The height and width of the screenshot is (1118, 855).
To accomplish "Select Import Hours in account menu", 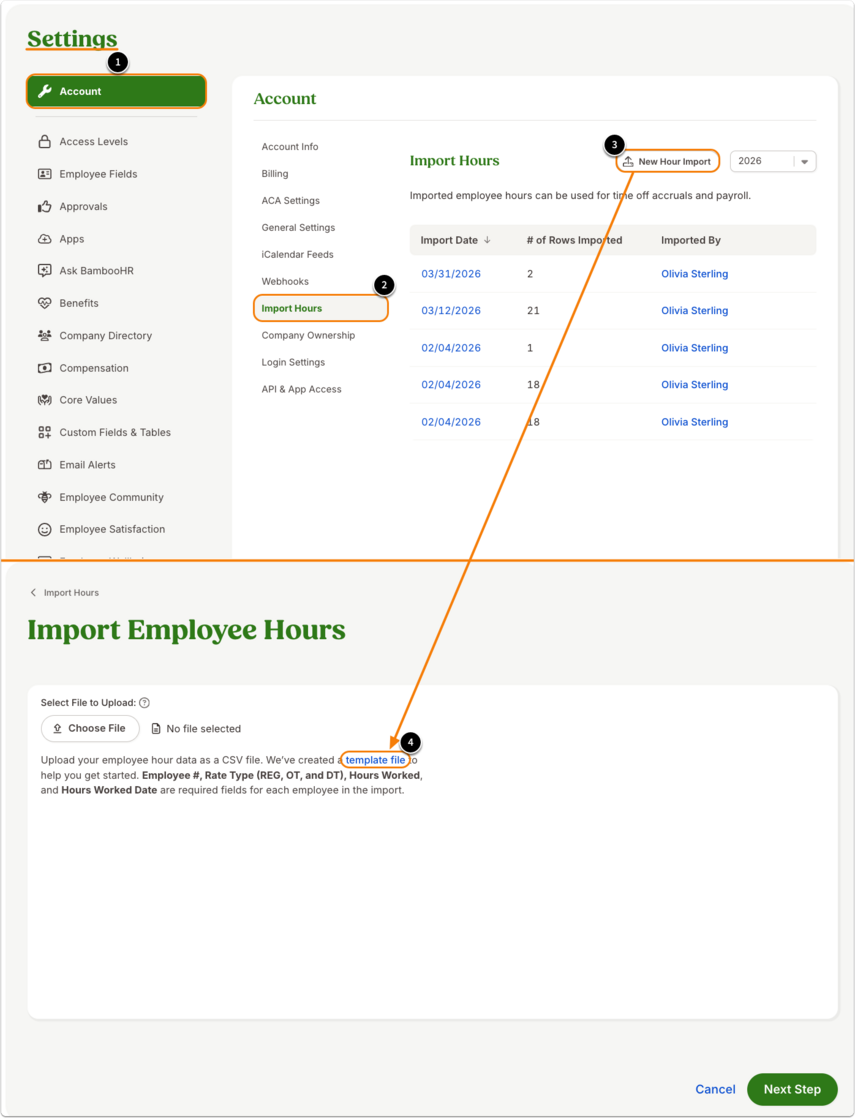I will [320, 309].
